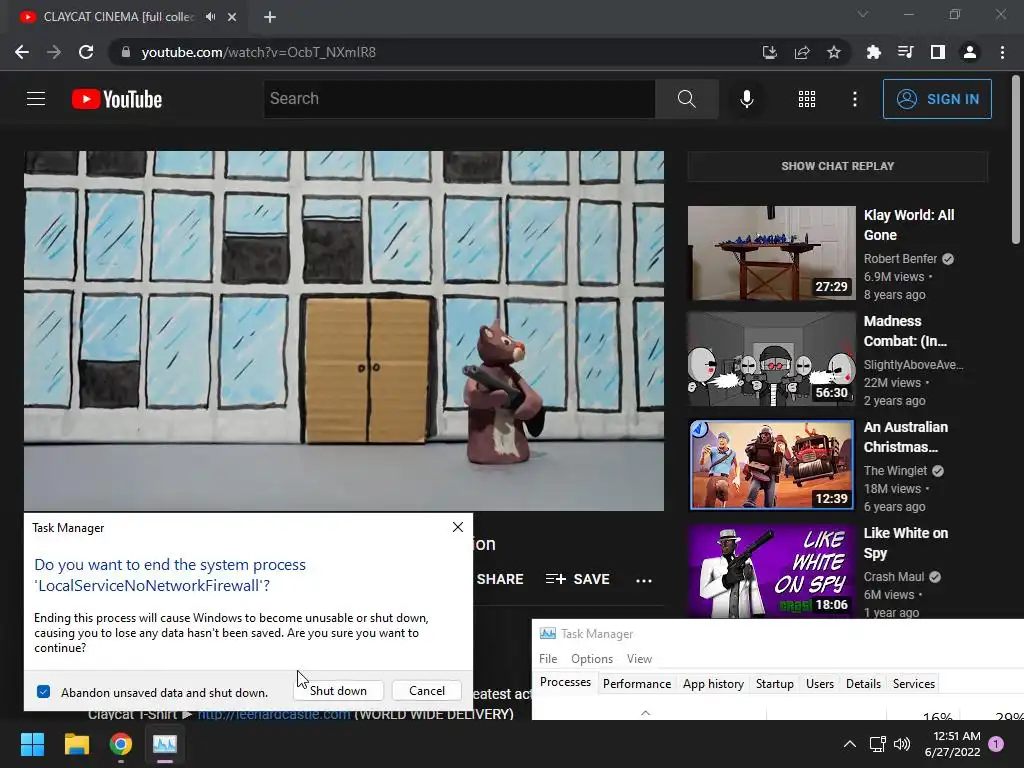Open the Chrome three-dot menu
Screen dimensions: 1024x768
[1002, 52]
